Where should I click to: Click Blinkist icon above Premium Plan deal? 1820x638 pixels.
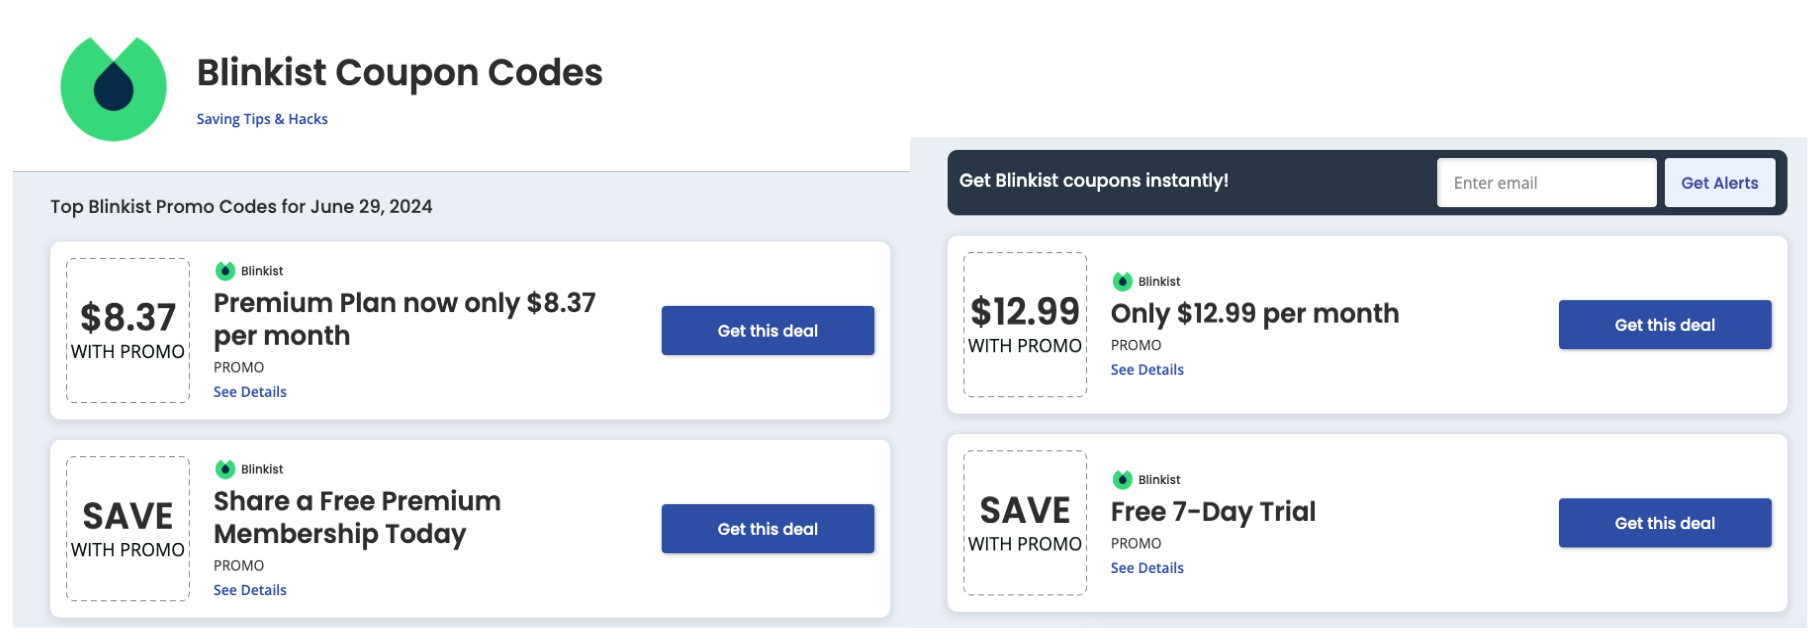225,271
